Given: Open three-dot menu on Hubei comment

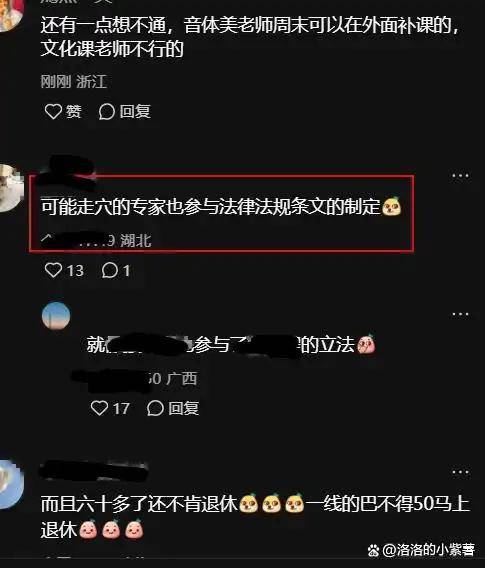Looking at the screenshot, I should click(460, 176).
